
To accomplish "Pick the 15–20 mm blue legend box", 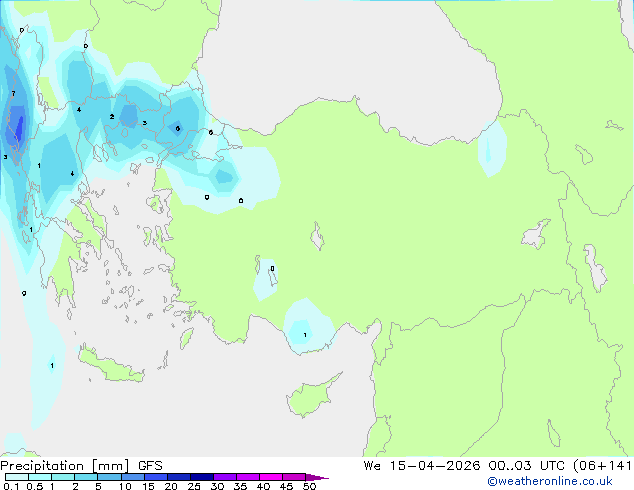I will point(156,477).
